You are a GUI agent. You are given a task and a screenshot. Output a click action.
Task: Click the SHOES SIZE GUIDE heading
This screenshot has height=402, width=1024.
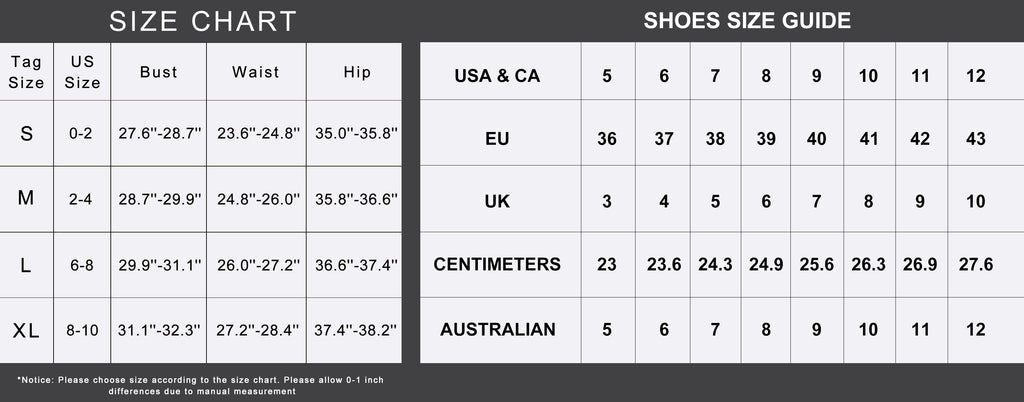point(747,20)
